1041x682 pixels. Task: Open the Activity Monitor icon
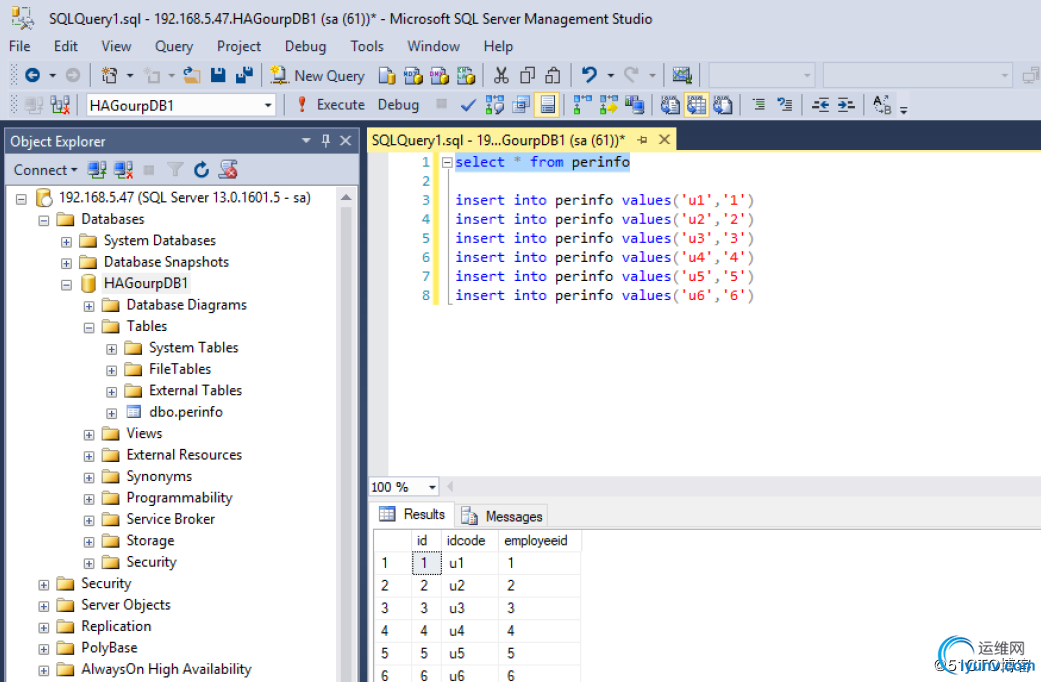click(682, 75)
